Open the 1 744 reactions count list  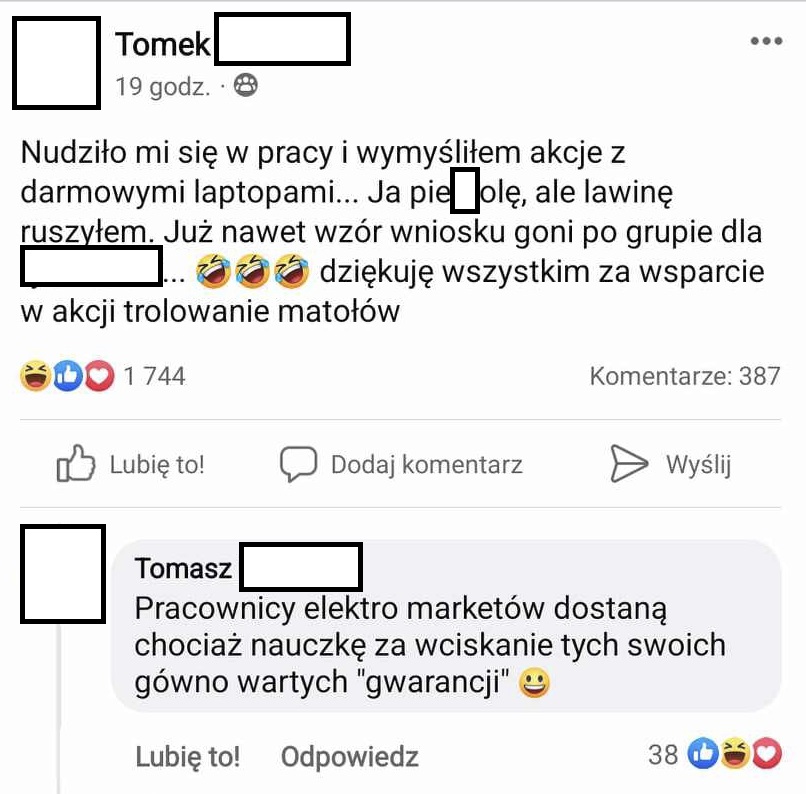click(x=154, y=376)
